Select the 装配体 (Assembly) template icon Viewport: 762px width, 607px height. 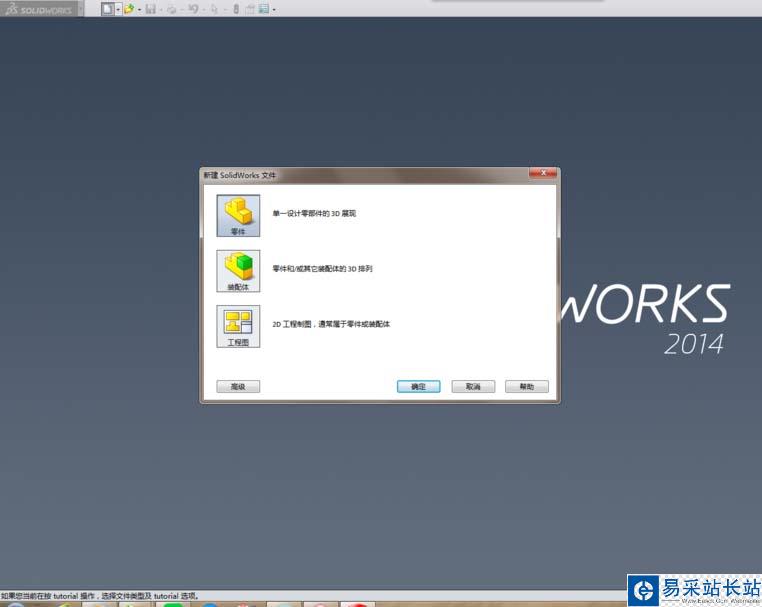coord(238,271)
